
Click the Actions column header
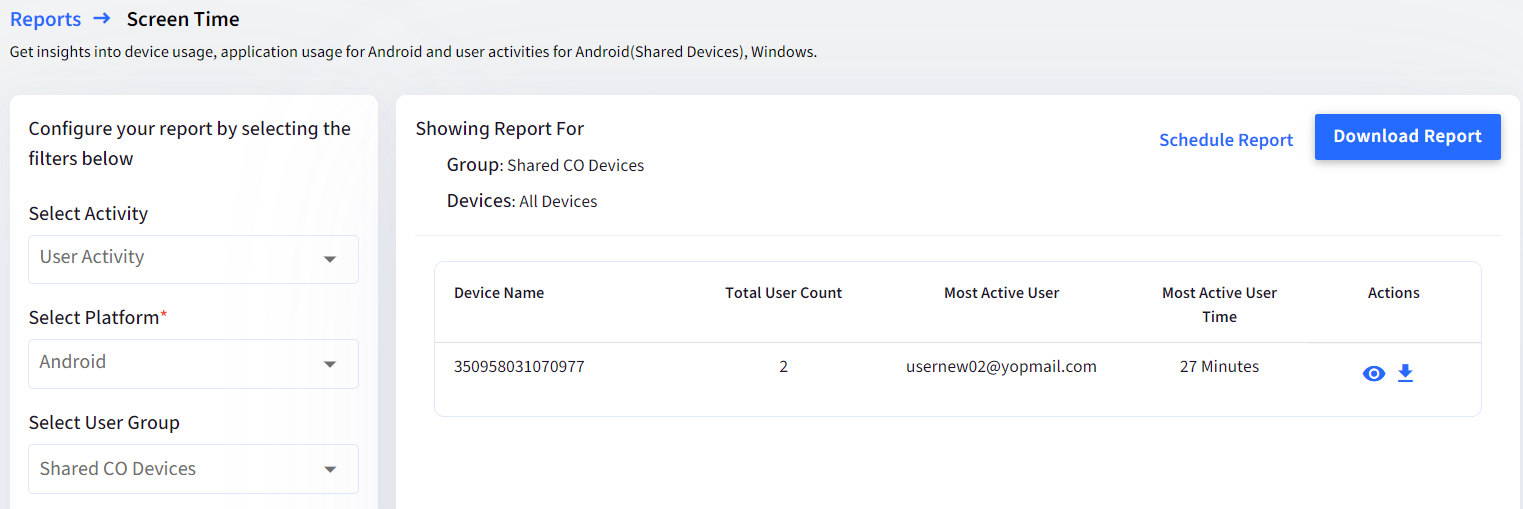coord(1394,293)
